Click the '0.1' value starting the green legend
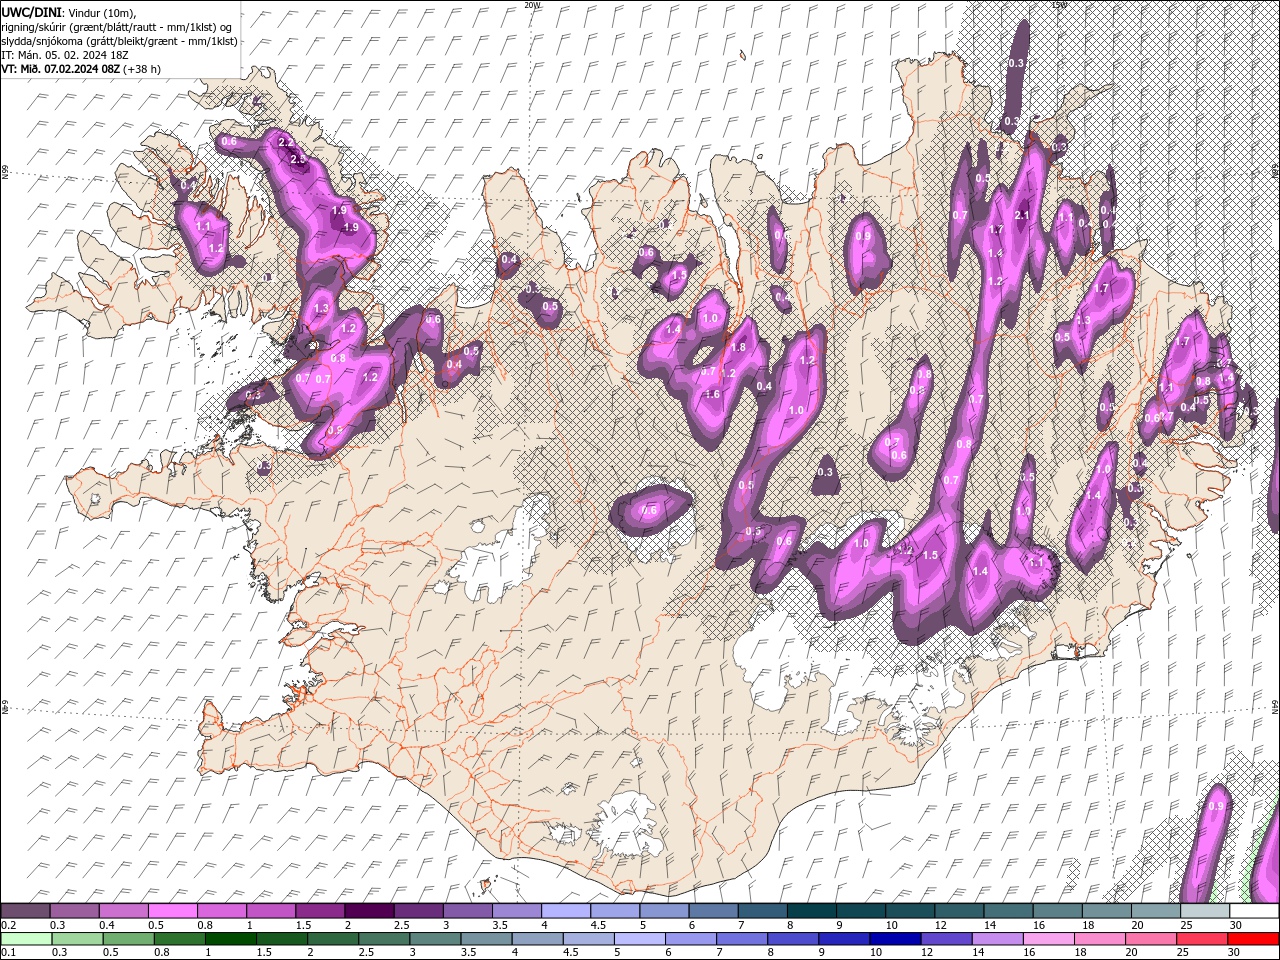Image resolution: width=1280 pixels, height=960 pixels. pos(8,953)
